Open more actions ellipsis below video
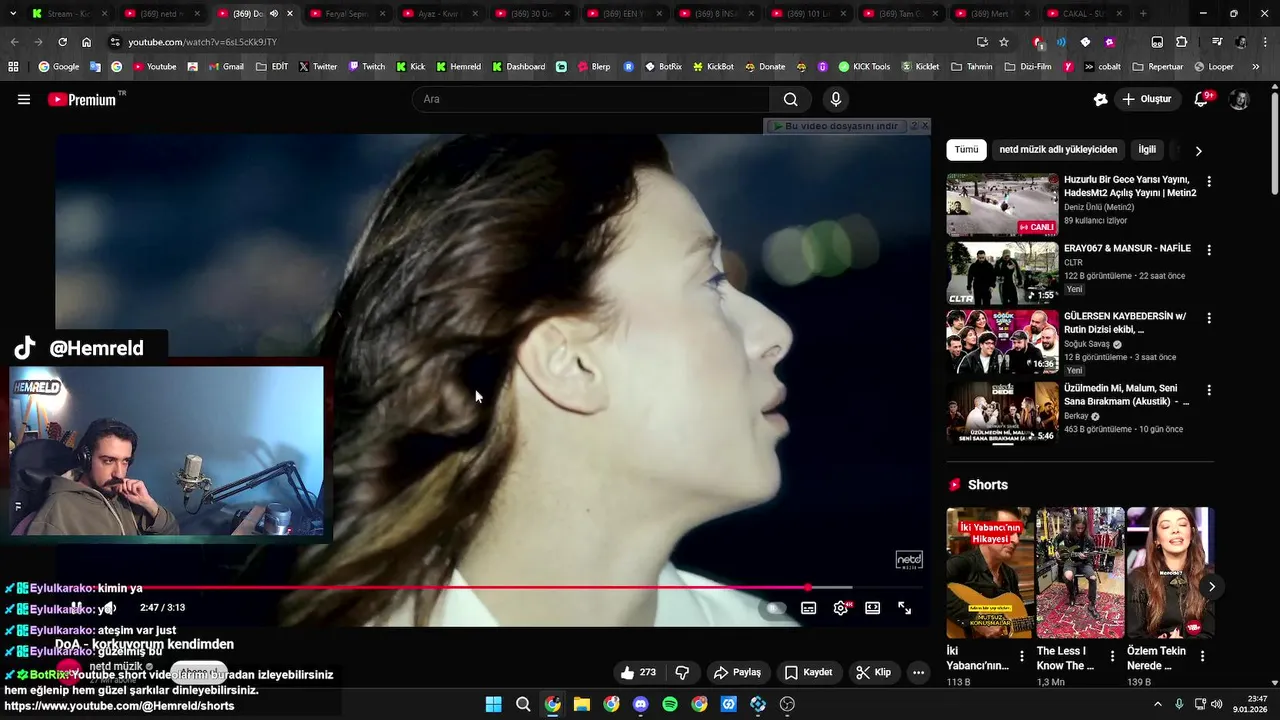 click(918, 672)
